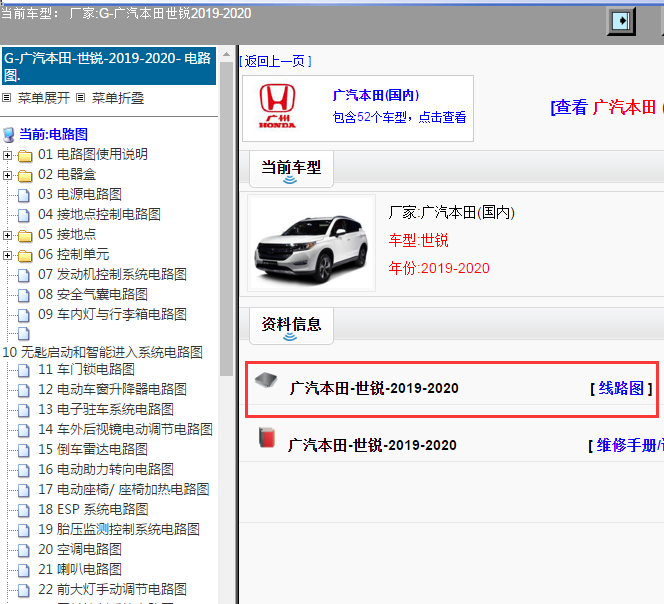Click page icon of 08 安全气囊电路图

coord(24,295)
